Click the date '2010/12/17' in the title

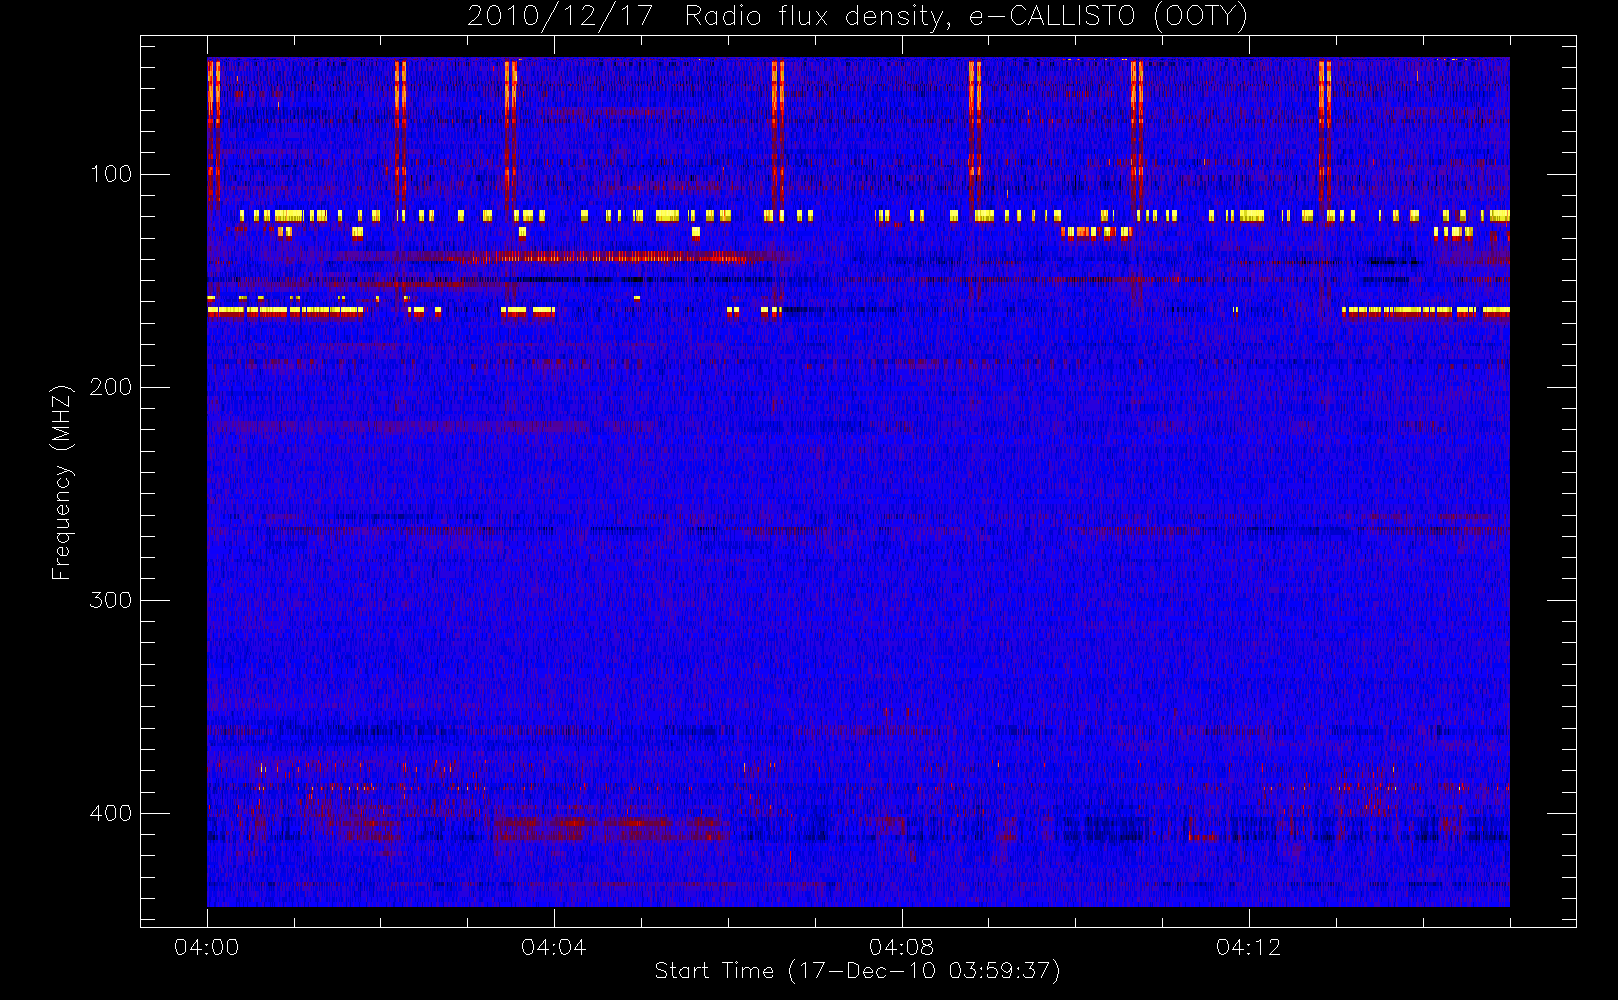tap(560, 17)
